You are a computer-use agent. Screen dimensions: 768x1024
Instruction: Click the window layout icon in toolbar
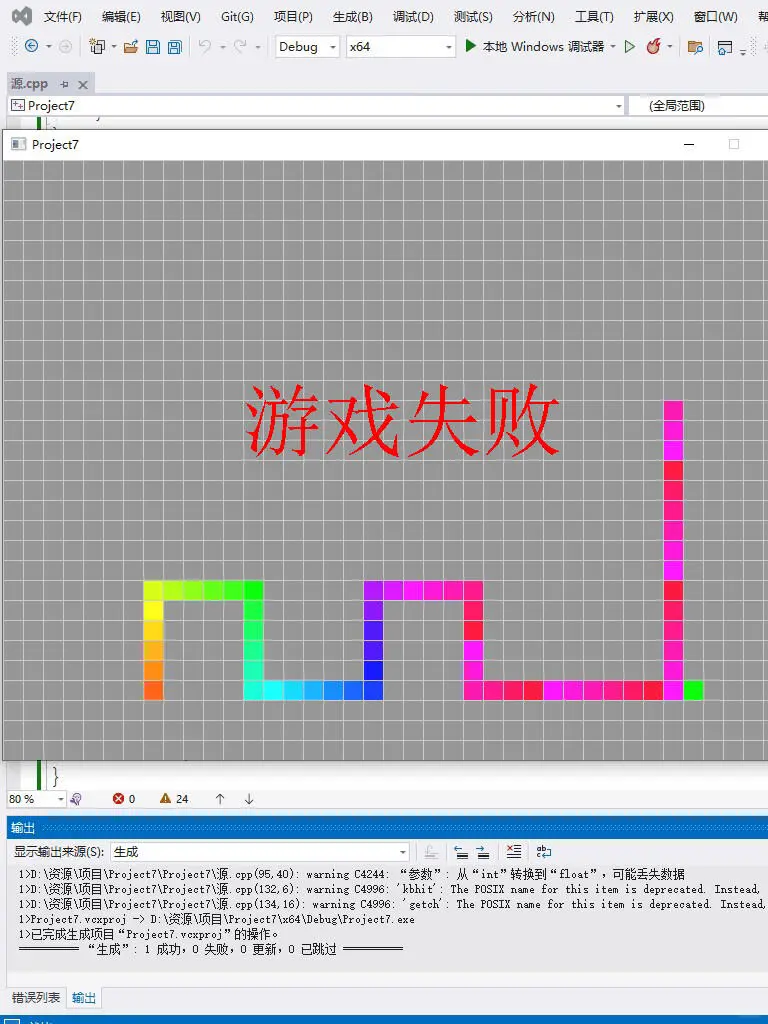(x=724, y=47)
